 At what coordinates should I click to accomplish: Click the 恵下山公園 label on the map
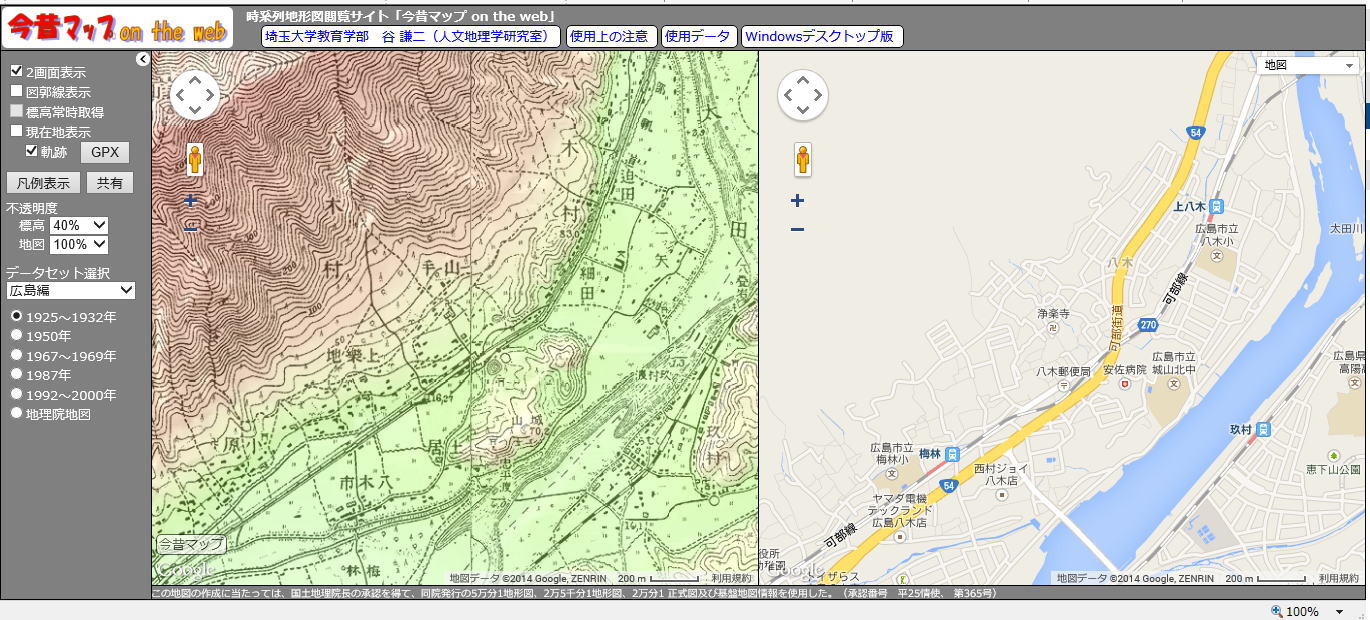[1333, 468]
